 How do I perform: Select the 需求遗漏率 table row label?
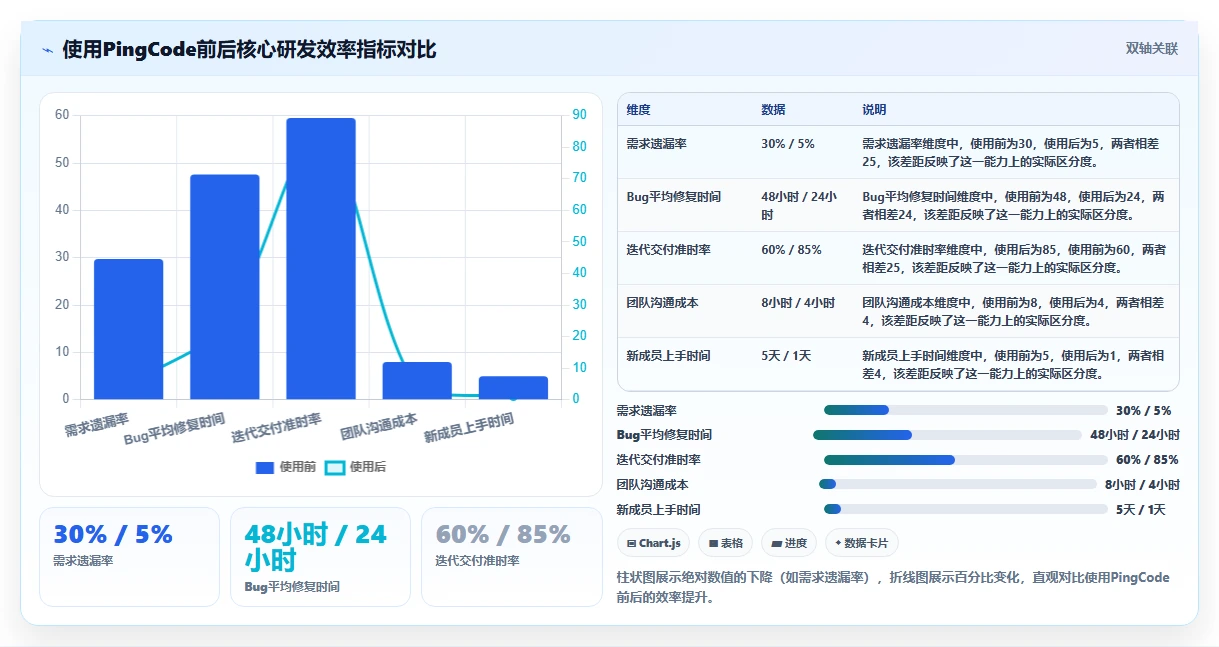coord(657,144)
